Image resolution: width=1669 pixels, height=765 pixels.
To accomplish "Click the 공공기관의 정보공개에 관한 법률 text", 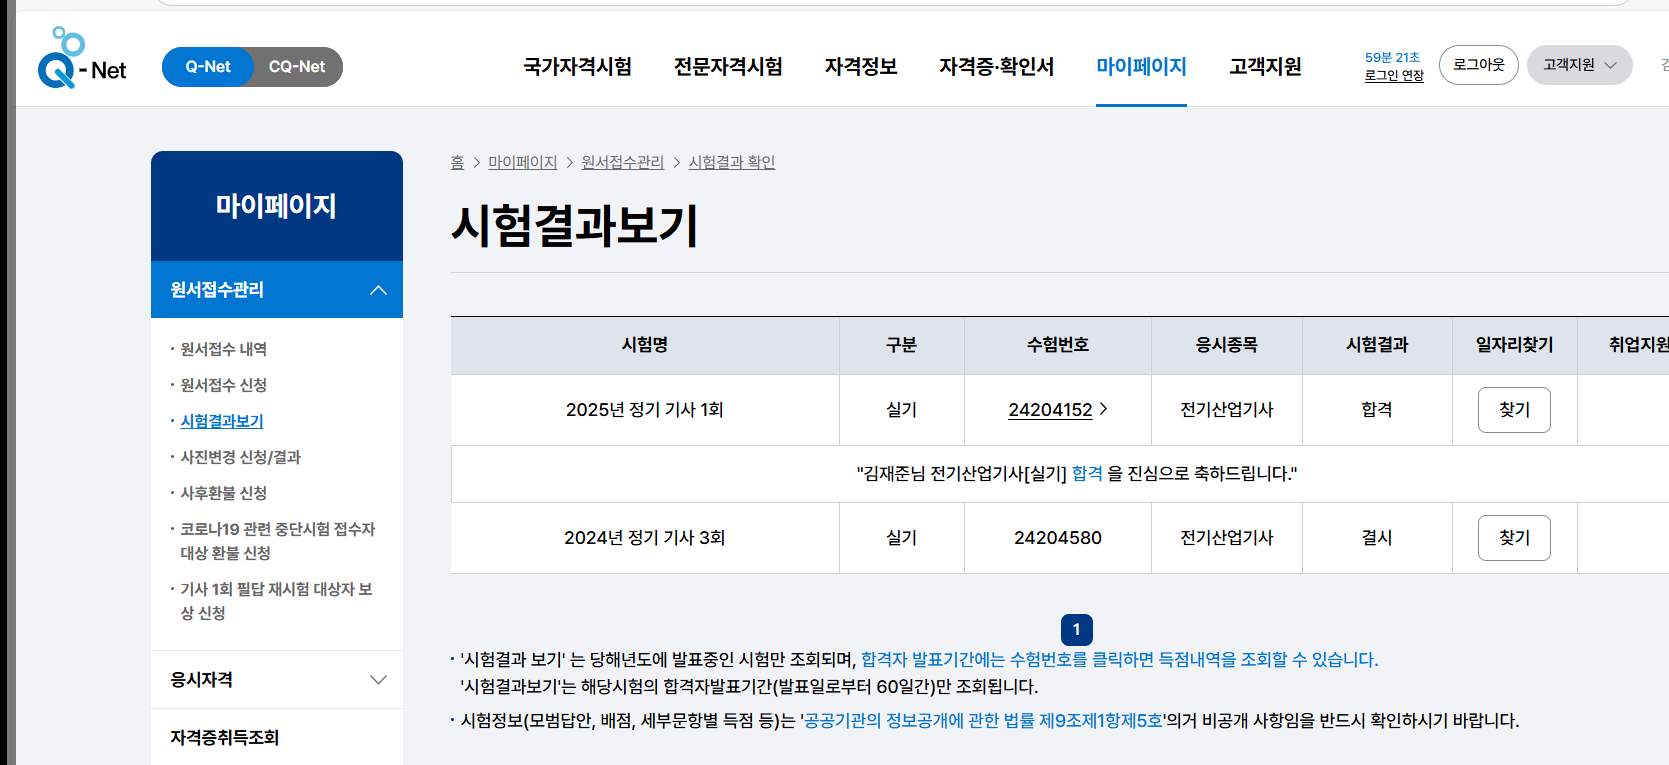I will pyautogui.click(x=983, y=721).
